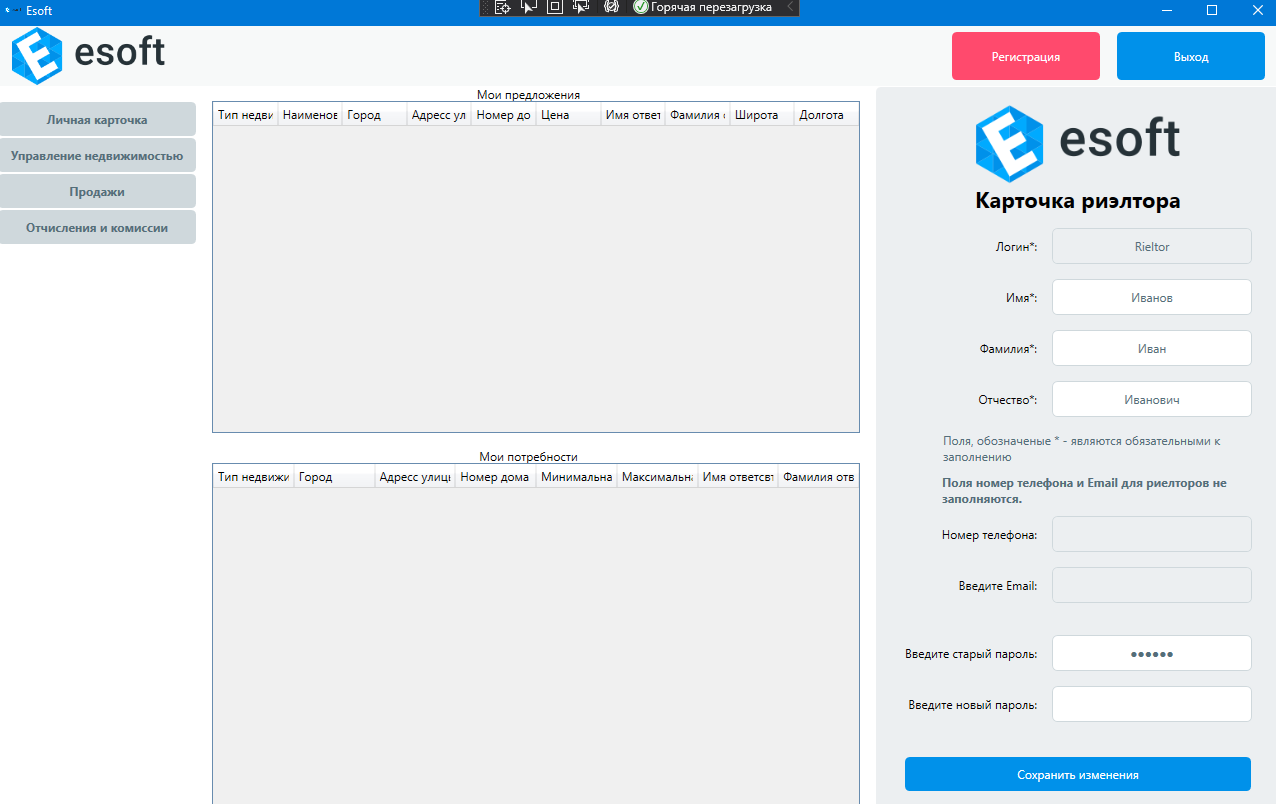
Task: Click the Номер телефона input field
Action: click(1151, 534)
